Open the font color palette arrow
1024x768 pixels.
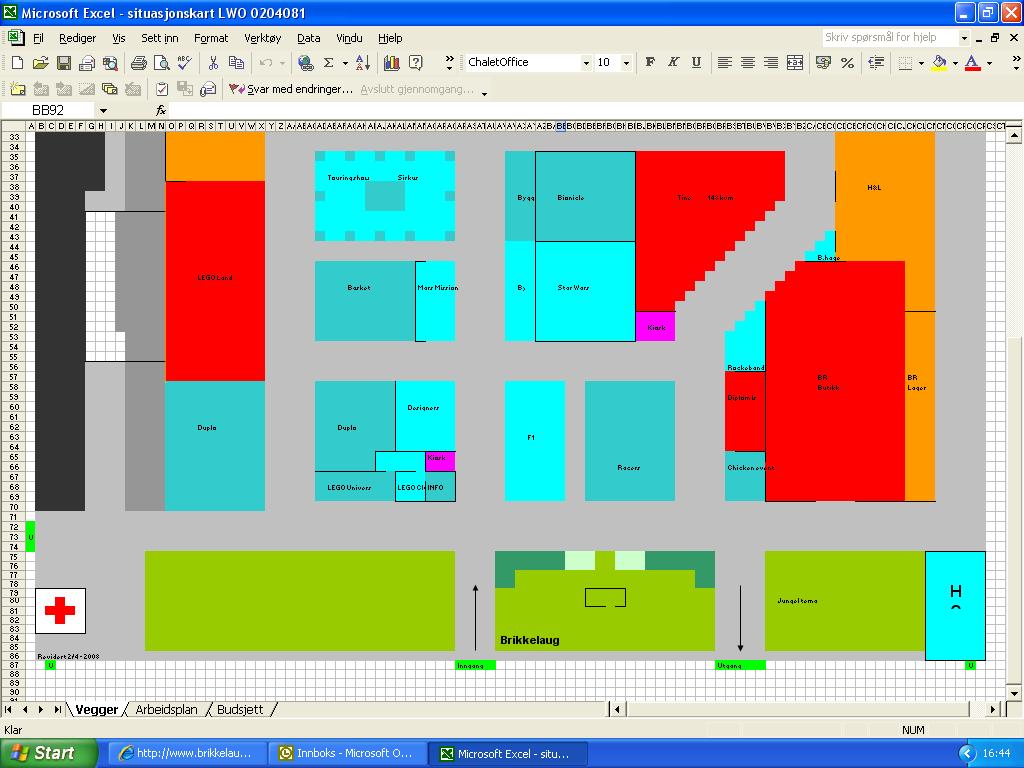tap(989, 63)
